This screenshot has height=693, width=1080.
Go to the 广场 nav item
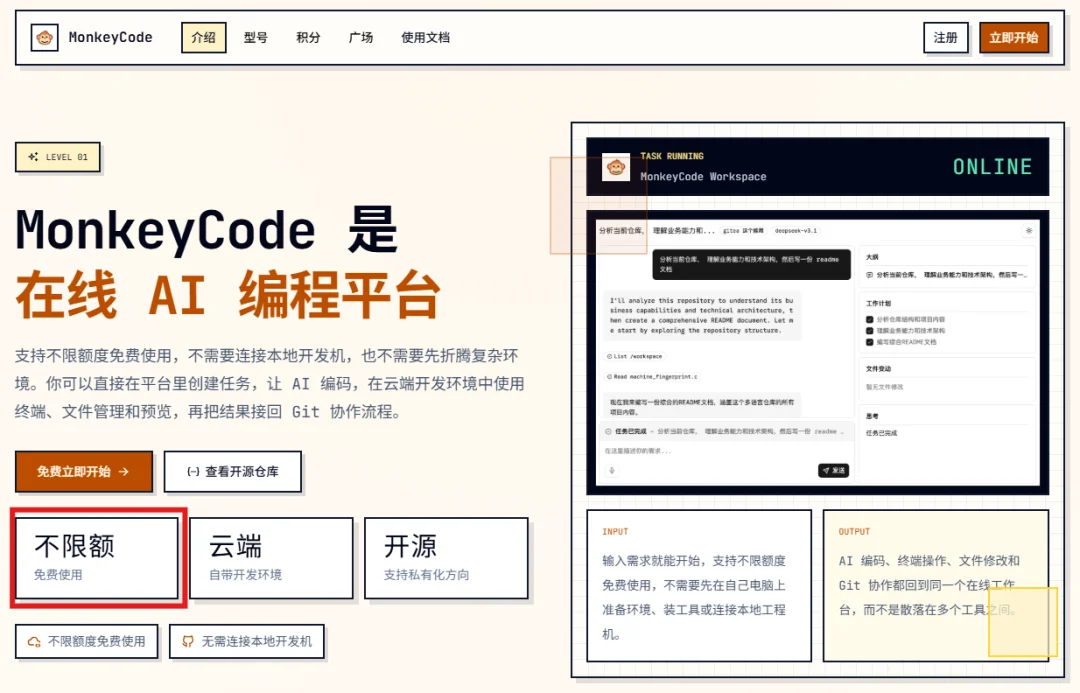point(361,37)
